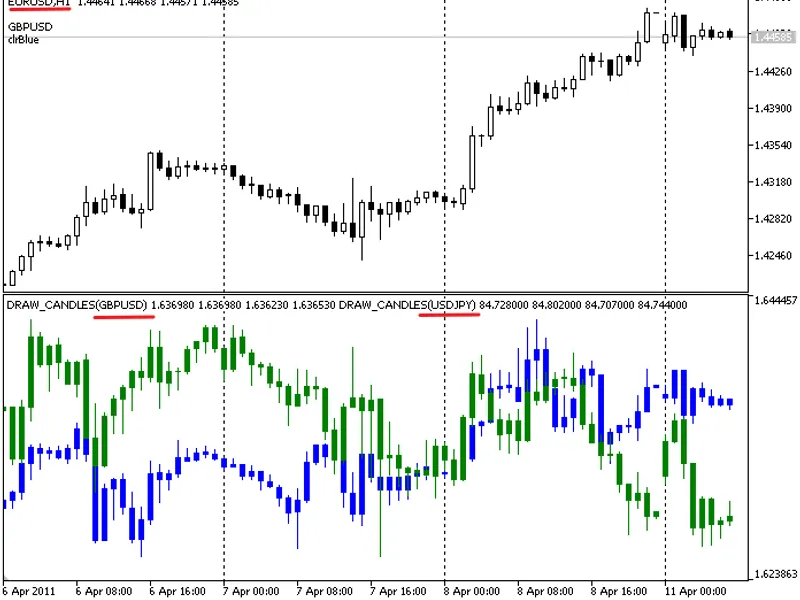Click the USDJPY low value 84.707000
The height and width of the screenshot is (600, 800).
click(609, 305)
